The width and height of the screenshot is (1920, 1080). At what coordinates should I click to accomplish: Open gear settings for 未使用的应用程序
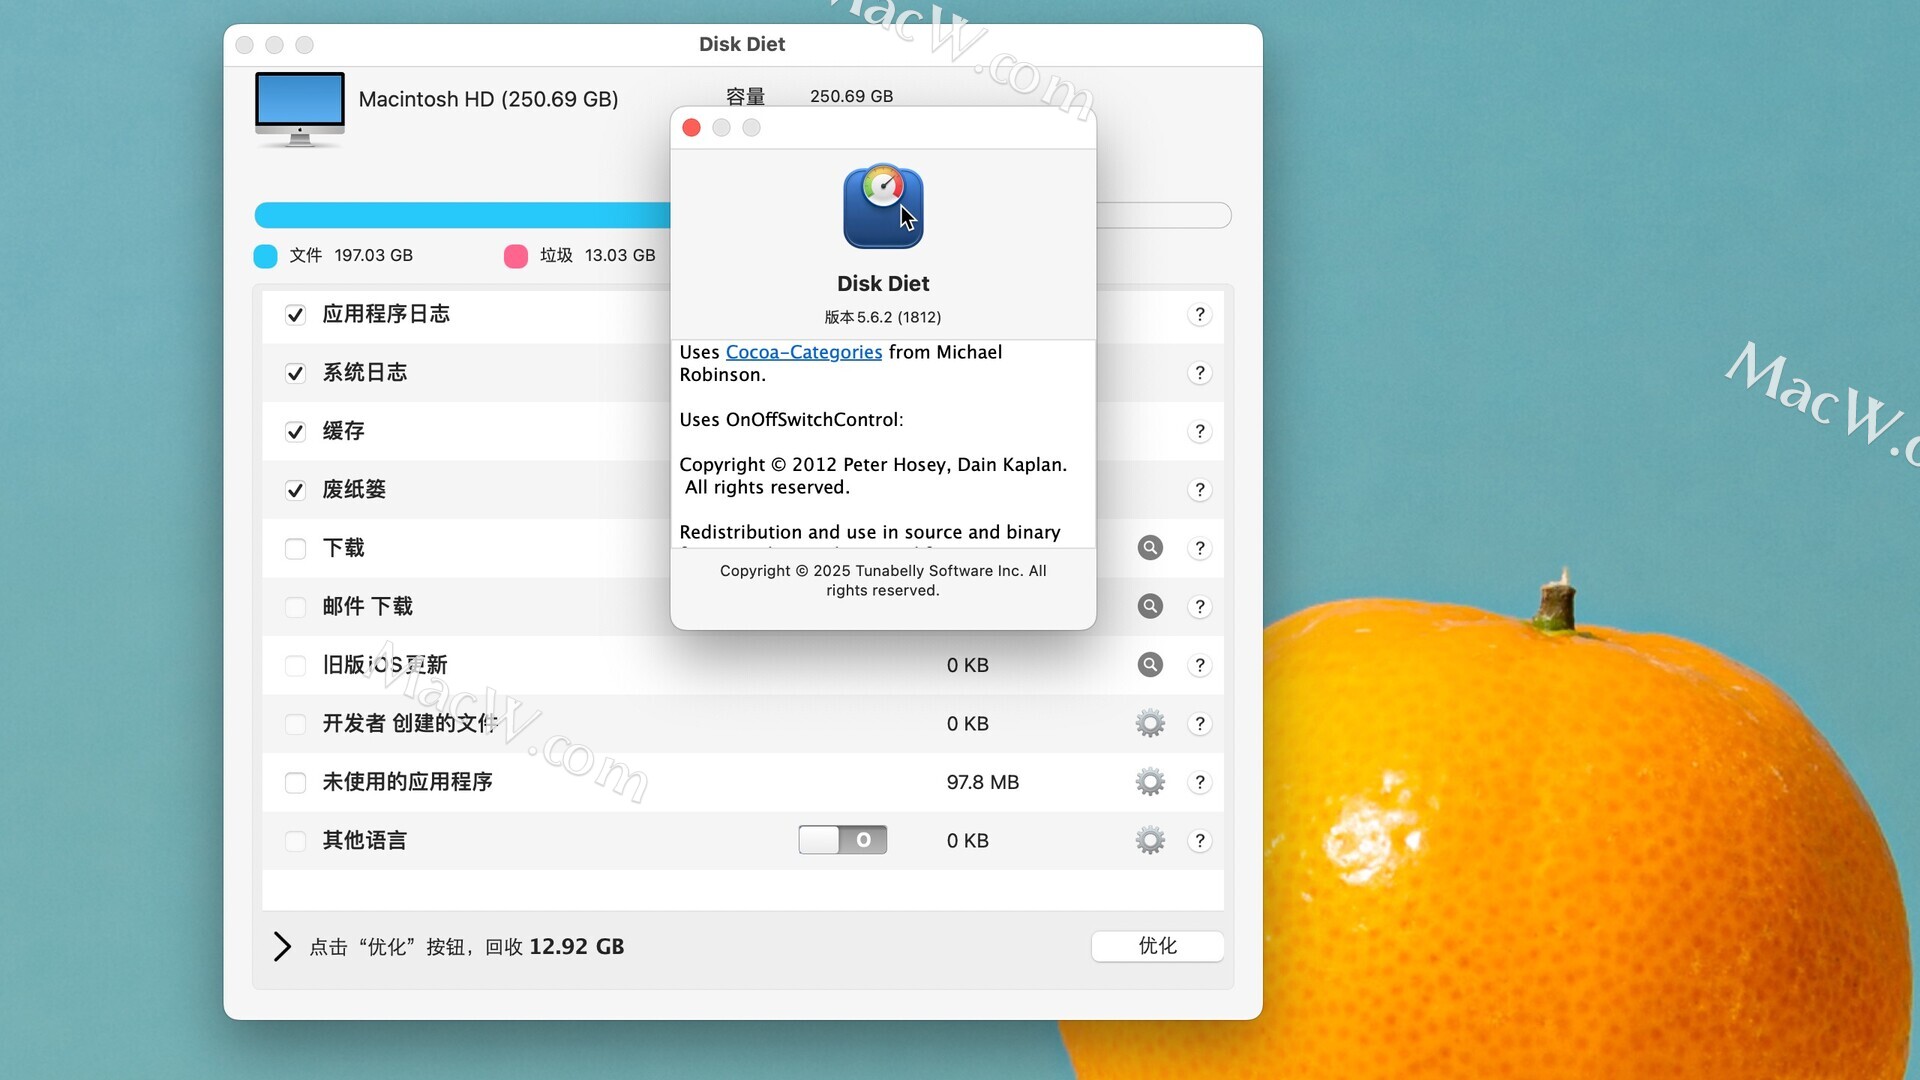click(1150, 782)
